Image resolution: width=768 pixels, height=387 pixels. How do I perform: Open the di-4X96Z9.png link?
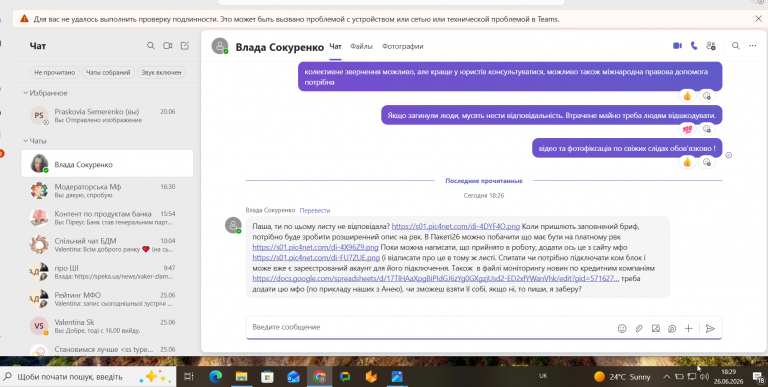(315, 247)
